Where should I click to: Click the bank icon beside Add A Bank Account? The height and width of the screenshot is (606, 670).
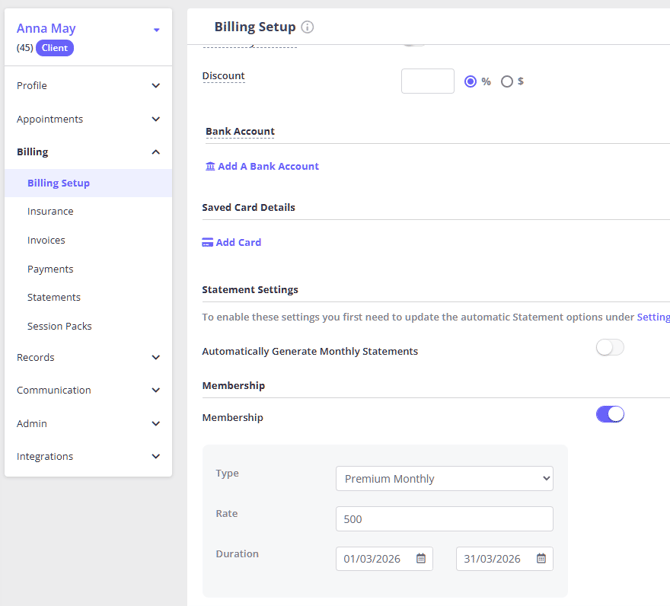(x=210, y=167)
